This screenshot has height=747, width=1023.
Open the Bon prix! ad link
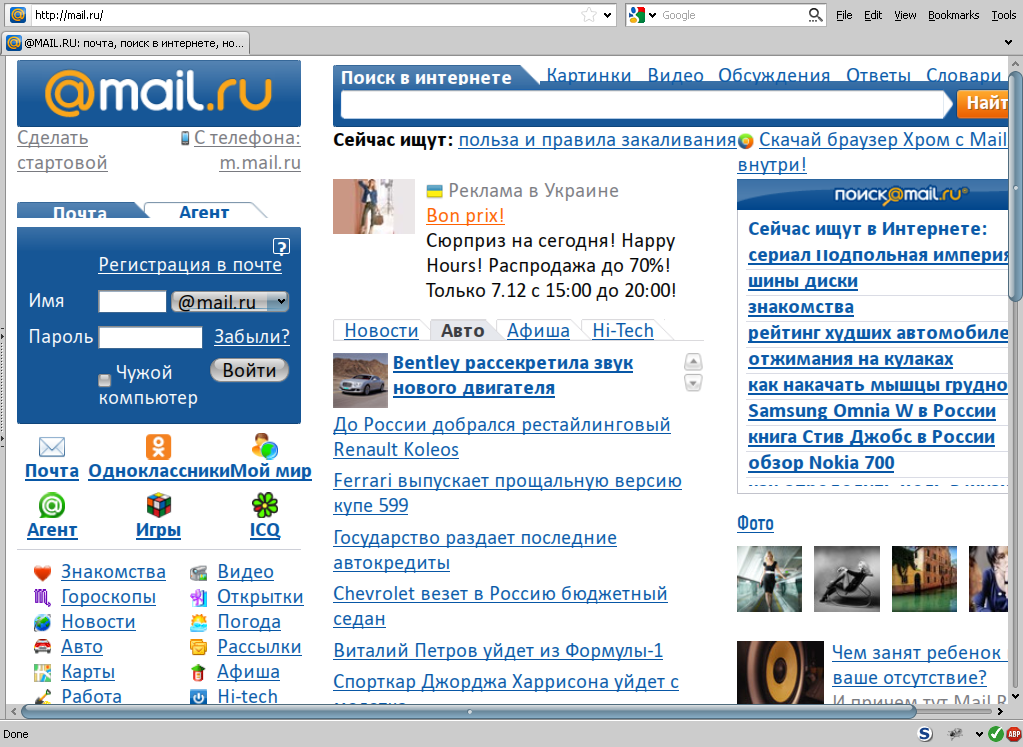point(465,215)
